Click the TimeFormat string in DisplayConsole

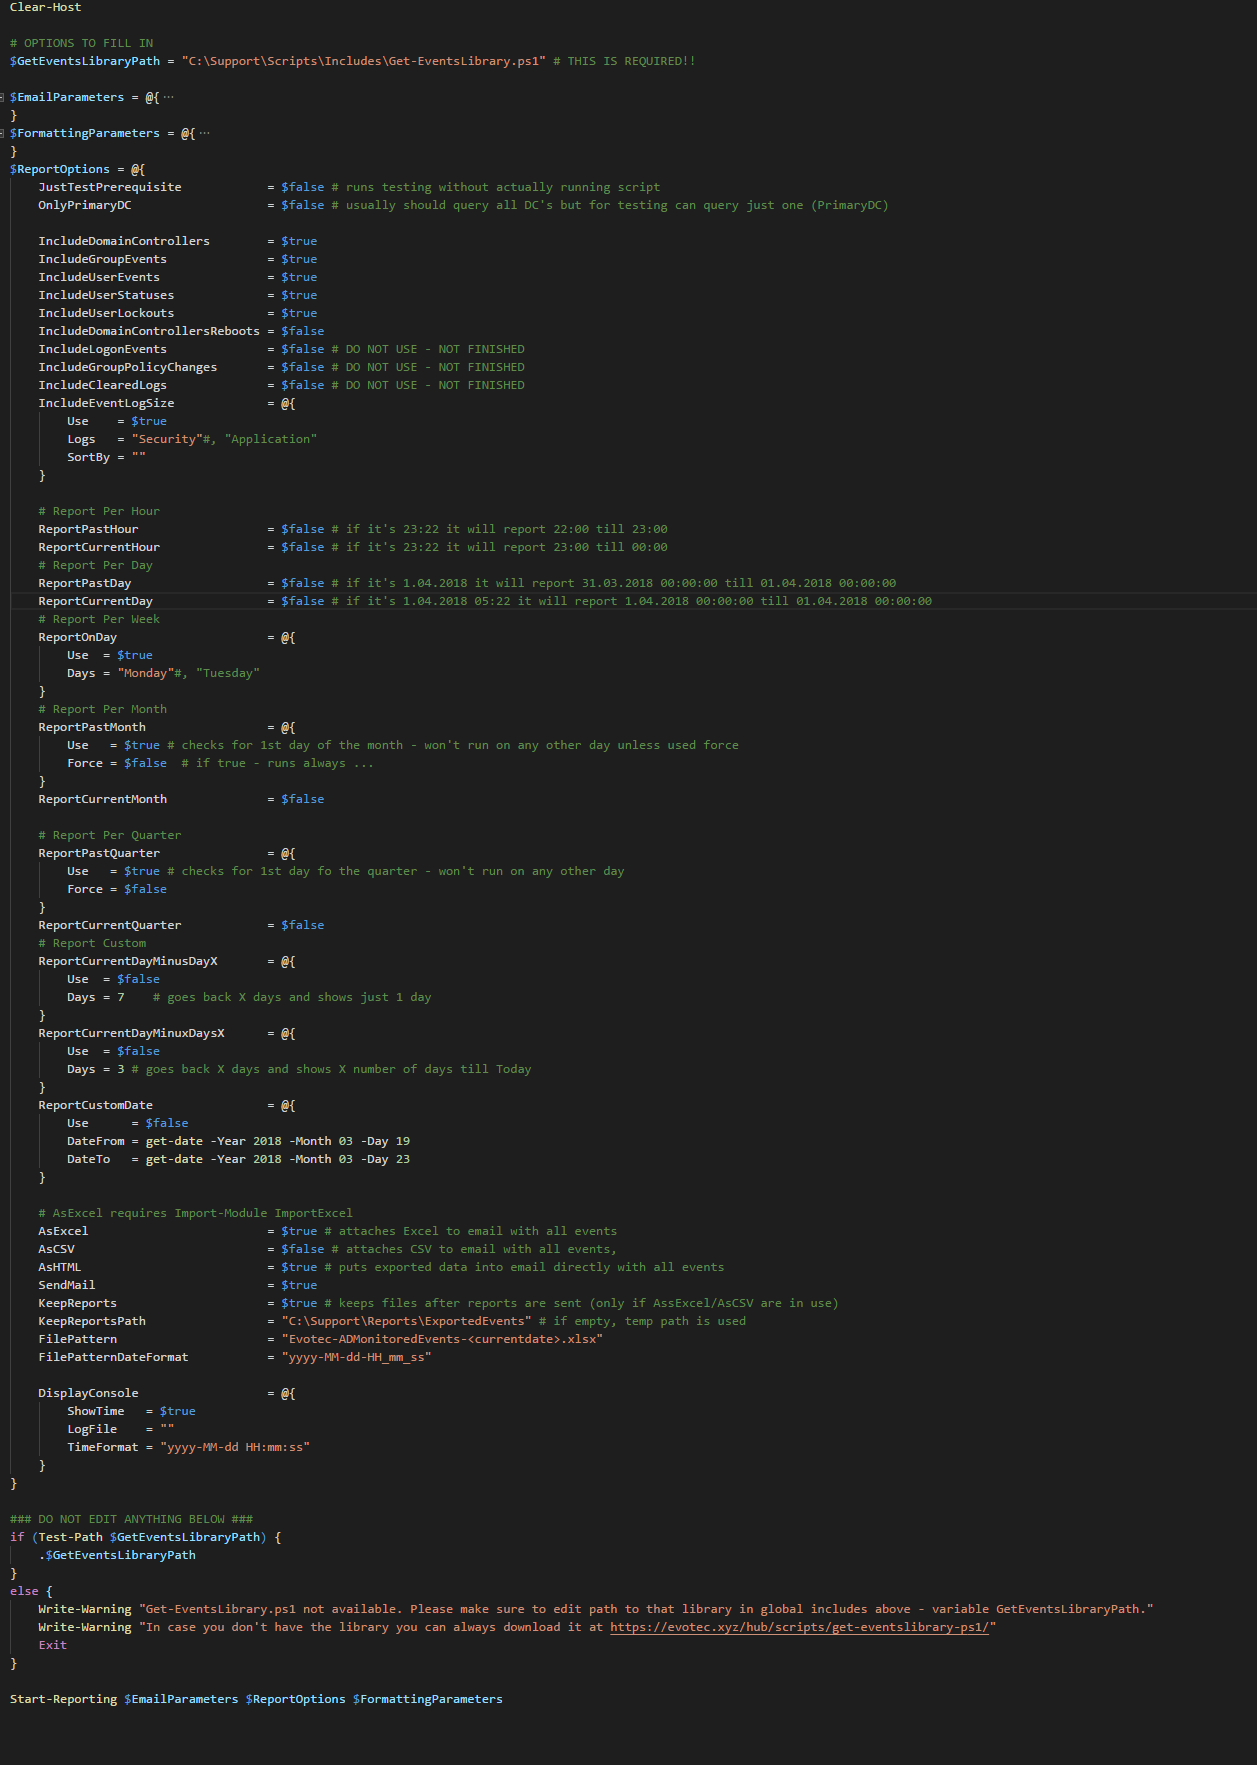[x=234, y=1447]
